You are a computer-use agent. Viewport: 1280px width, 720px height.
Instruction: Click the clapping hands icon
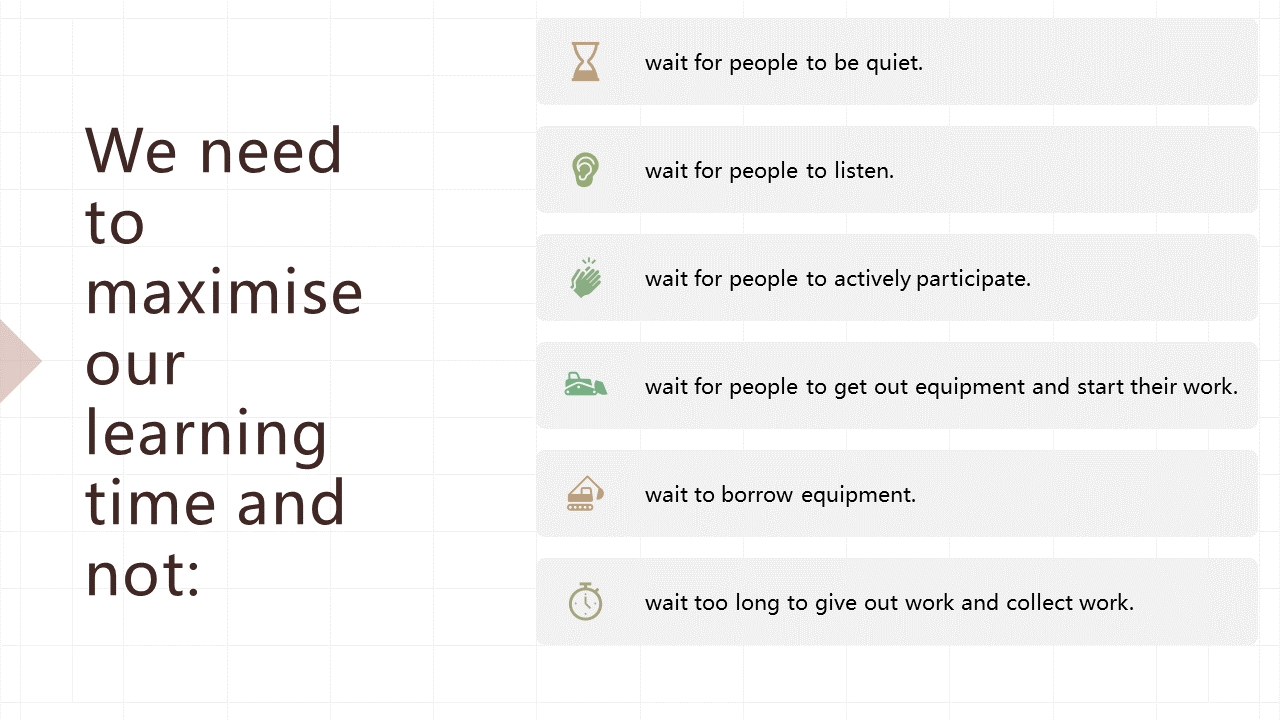coord(586,277)
